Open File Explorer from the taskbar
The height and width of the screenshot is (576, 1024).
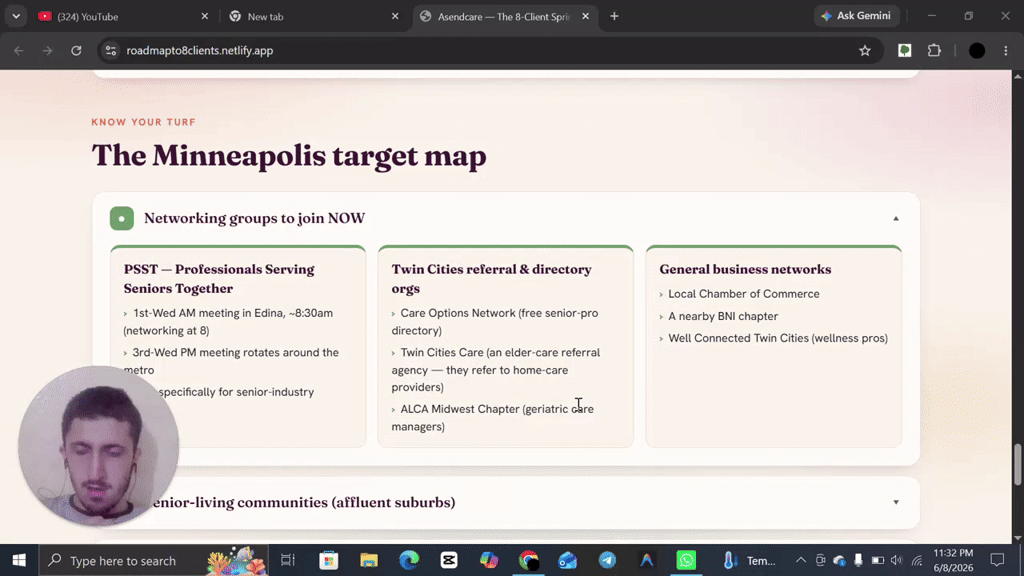(x=369, y=560)
